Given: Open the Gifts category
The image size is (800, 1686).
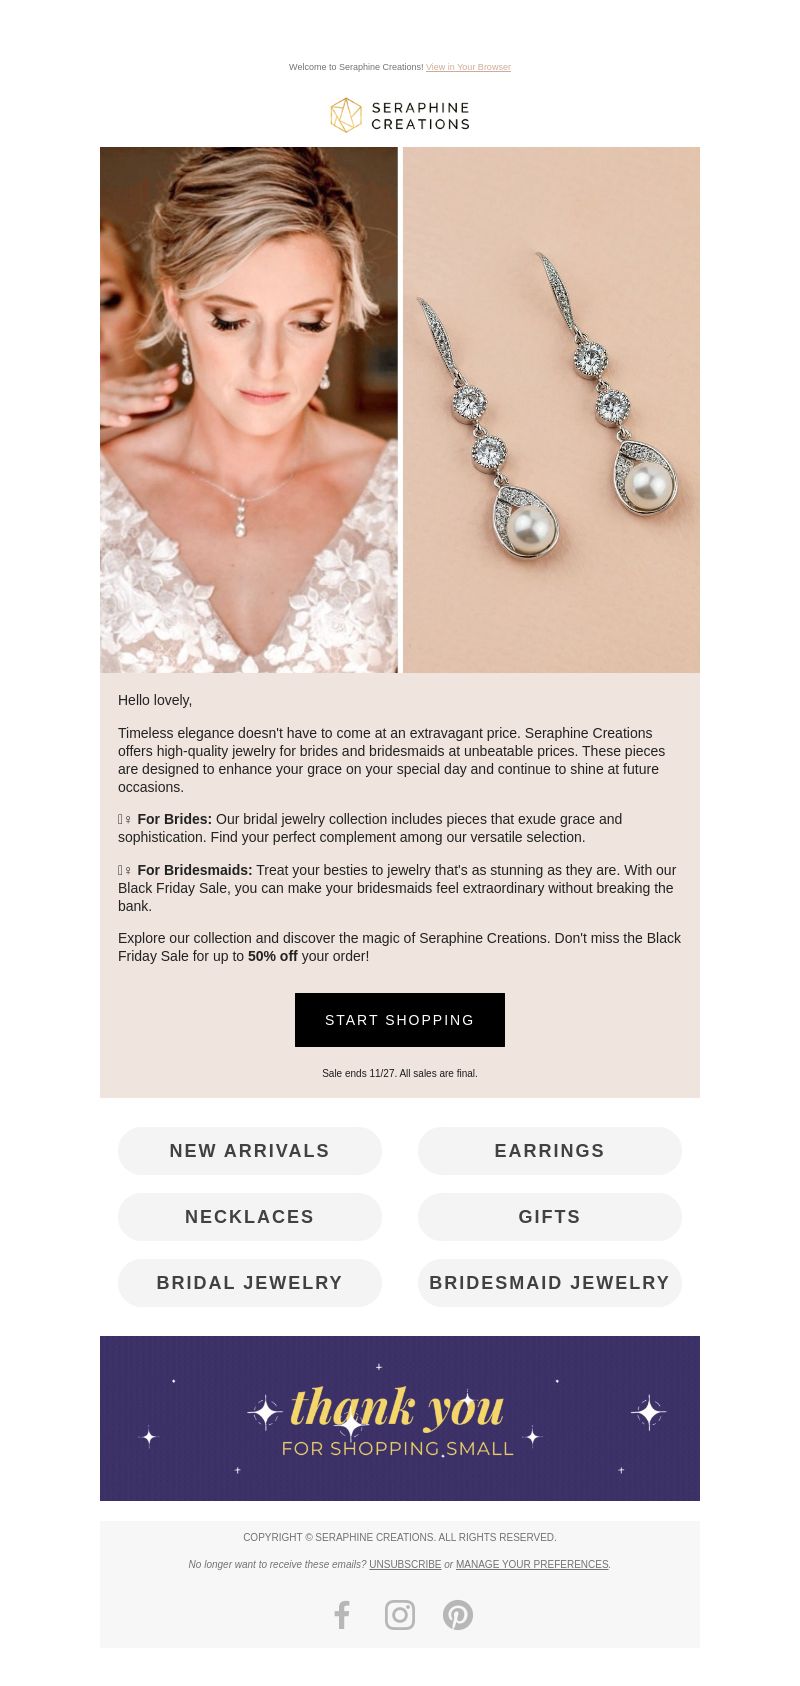Looking at the screenshot, I should (550, 1217).
